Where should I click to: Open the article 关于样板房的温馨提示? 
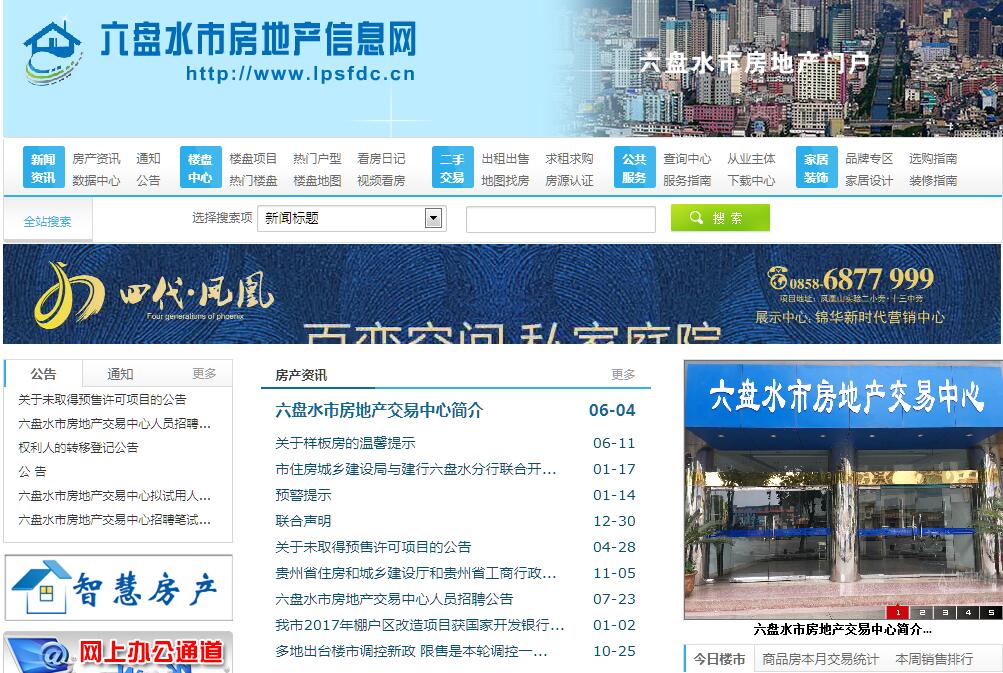pyautogui.click(x=345, y=443)
